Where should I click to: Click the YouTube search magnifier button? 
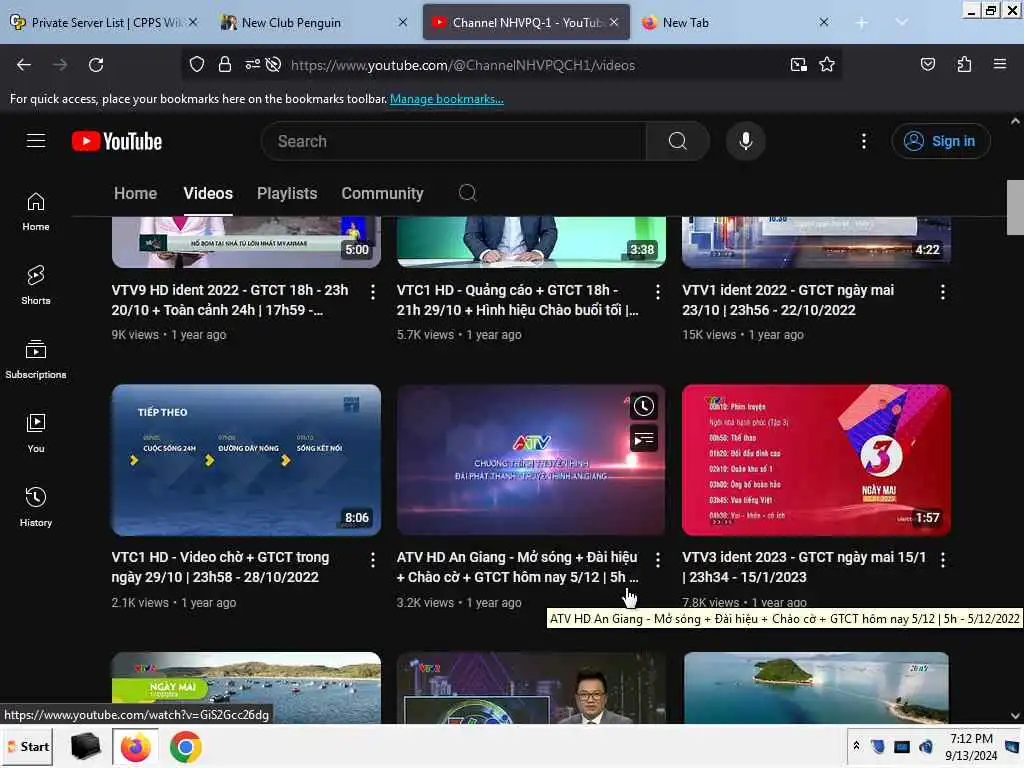click(677, 141)
